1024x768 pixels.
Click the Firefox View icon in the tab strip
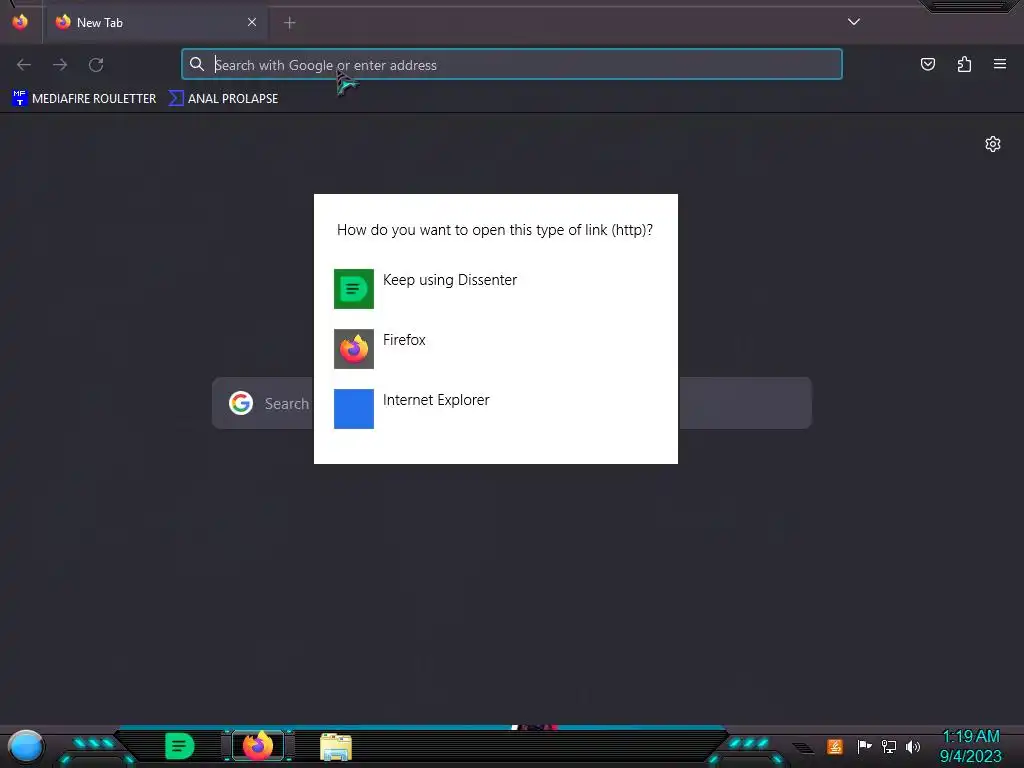(20, 22)
